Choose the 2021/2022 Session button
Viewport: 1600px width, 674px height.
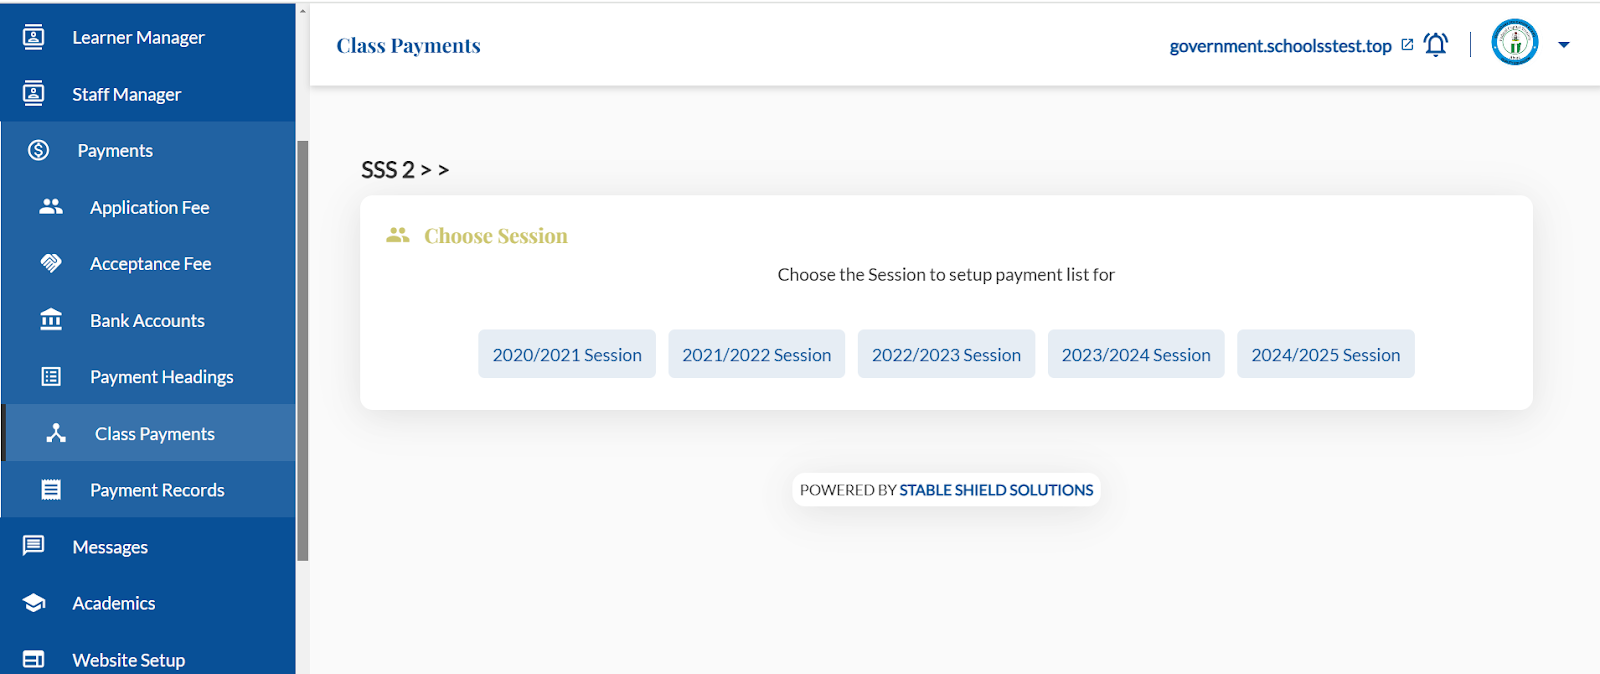tap(757, 354)
